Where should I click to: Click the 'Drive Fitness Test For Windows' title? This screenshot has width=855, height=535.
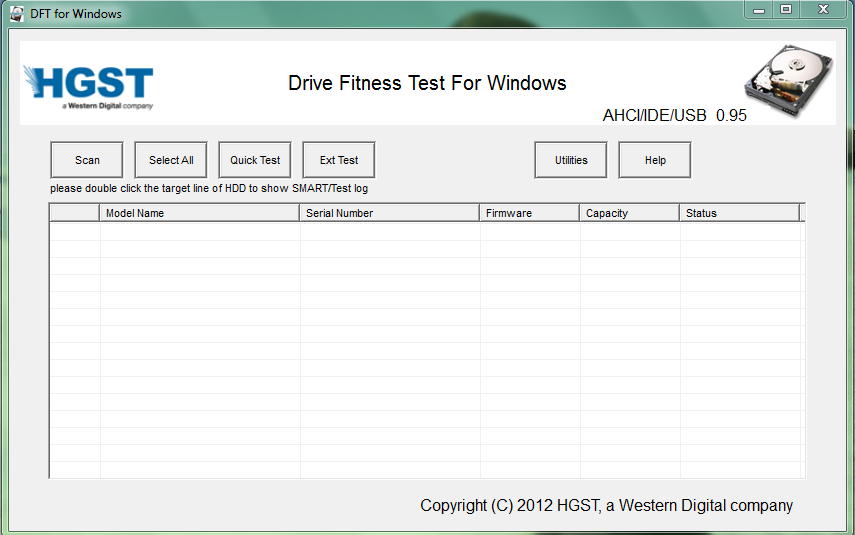click(427, 83)
